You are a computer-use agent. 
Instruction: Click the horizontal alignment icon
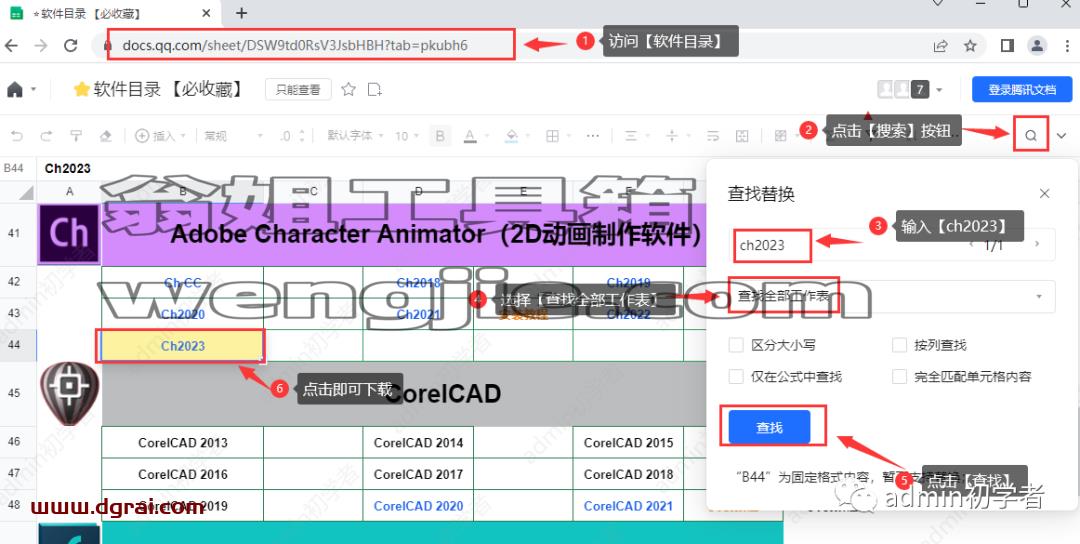coord(630,136)
